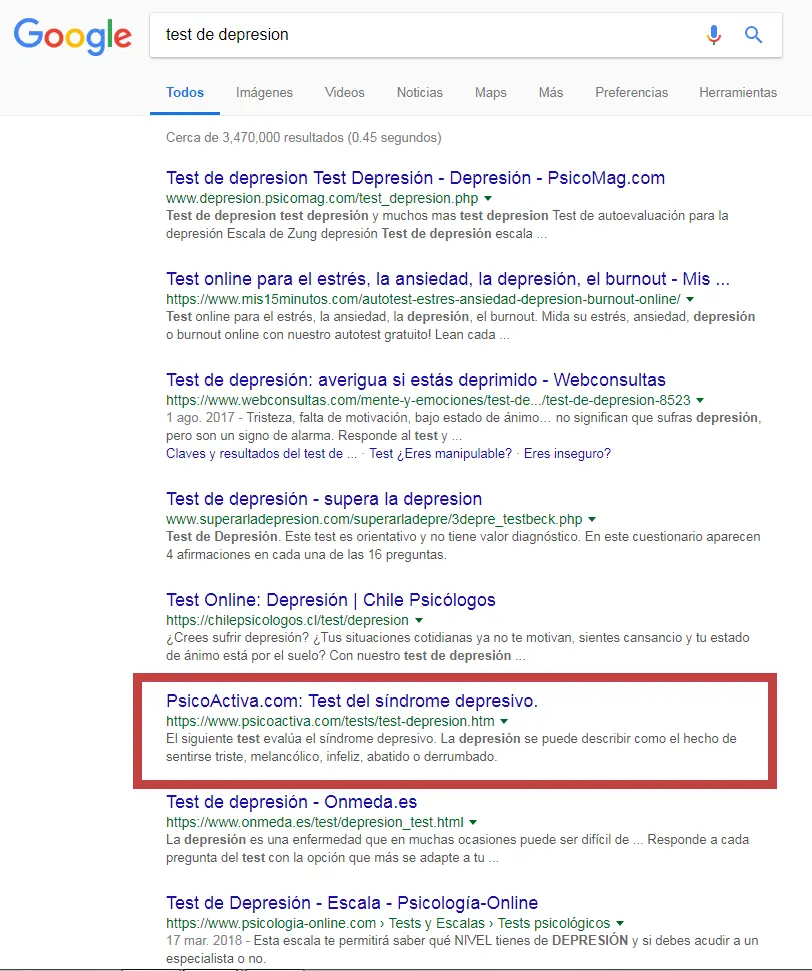Open the Noticias tab

pyautogui.click(x=419, y=92)
